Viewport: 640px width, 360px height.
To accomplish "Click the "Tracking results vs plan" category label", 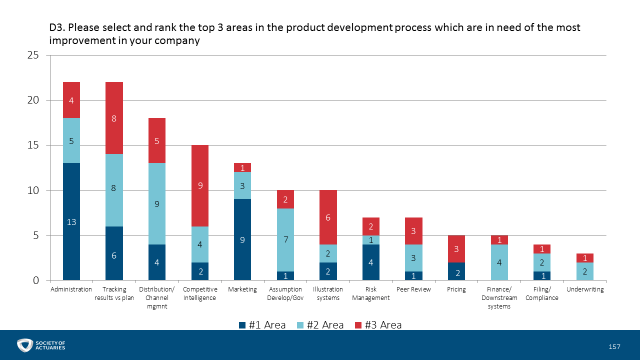I will (114, 293).
